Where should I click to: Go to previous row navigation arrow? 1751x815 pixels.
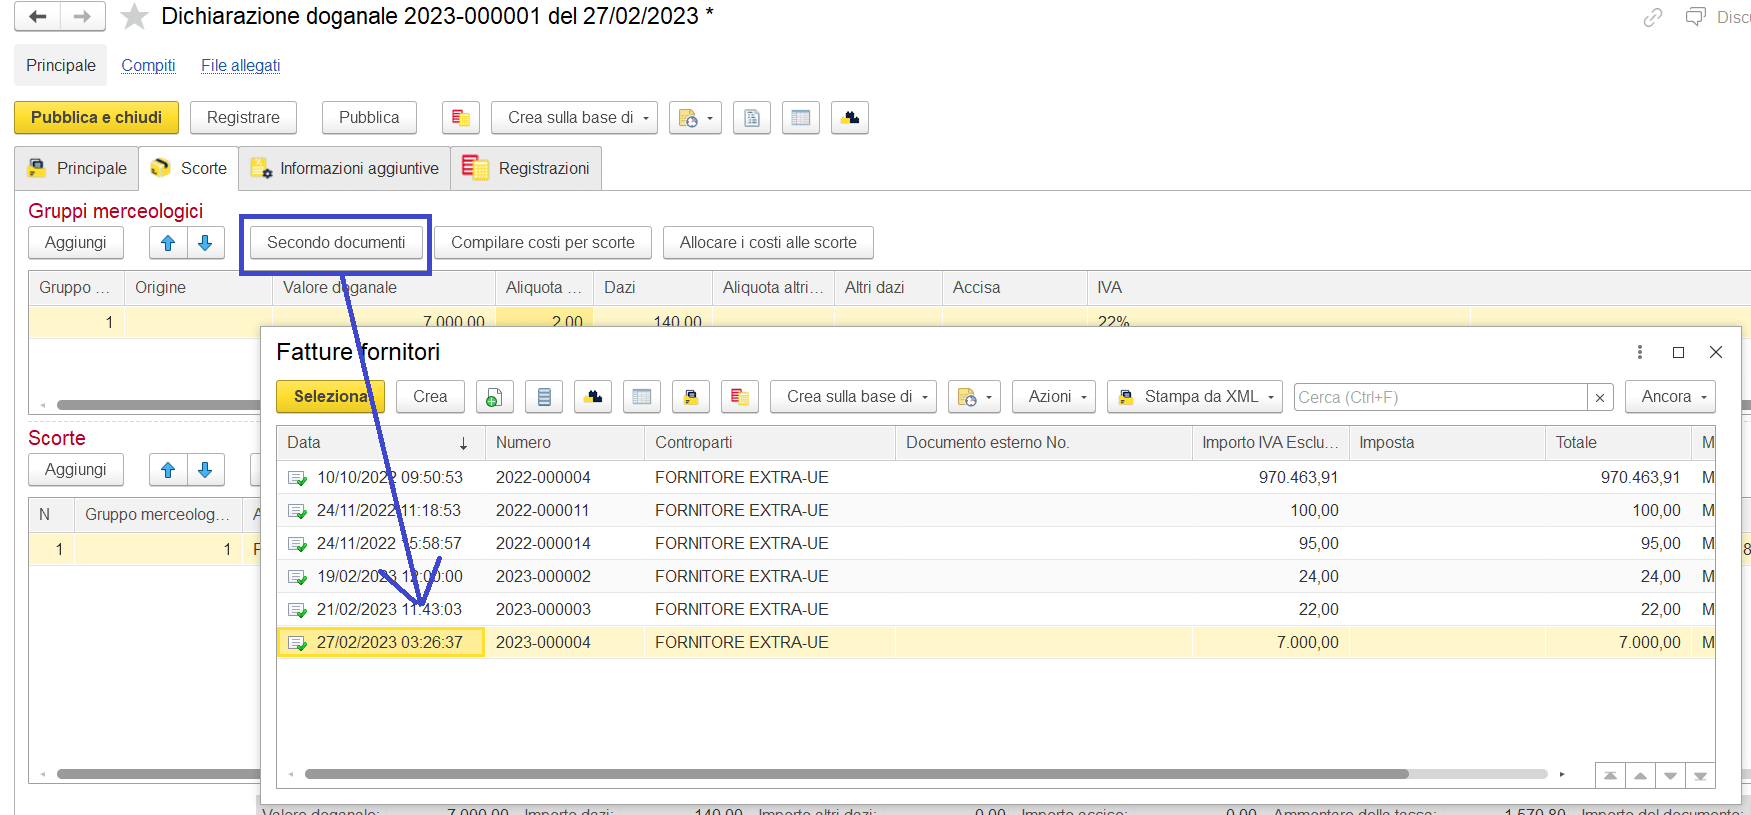(1640, 776)
